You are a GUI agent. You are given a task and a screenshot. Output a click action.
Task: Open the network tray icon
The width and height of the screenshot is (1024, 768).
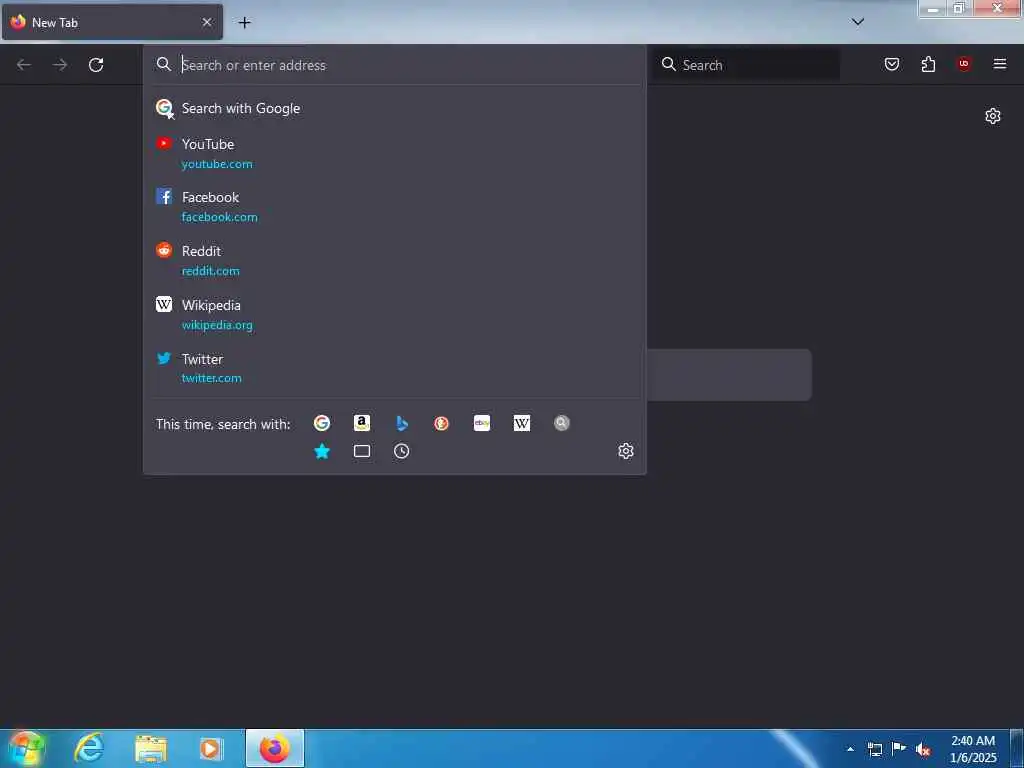874,750
